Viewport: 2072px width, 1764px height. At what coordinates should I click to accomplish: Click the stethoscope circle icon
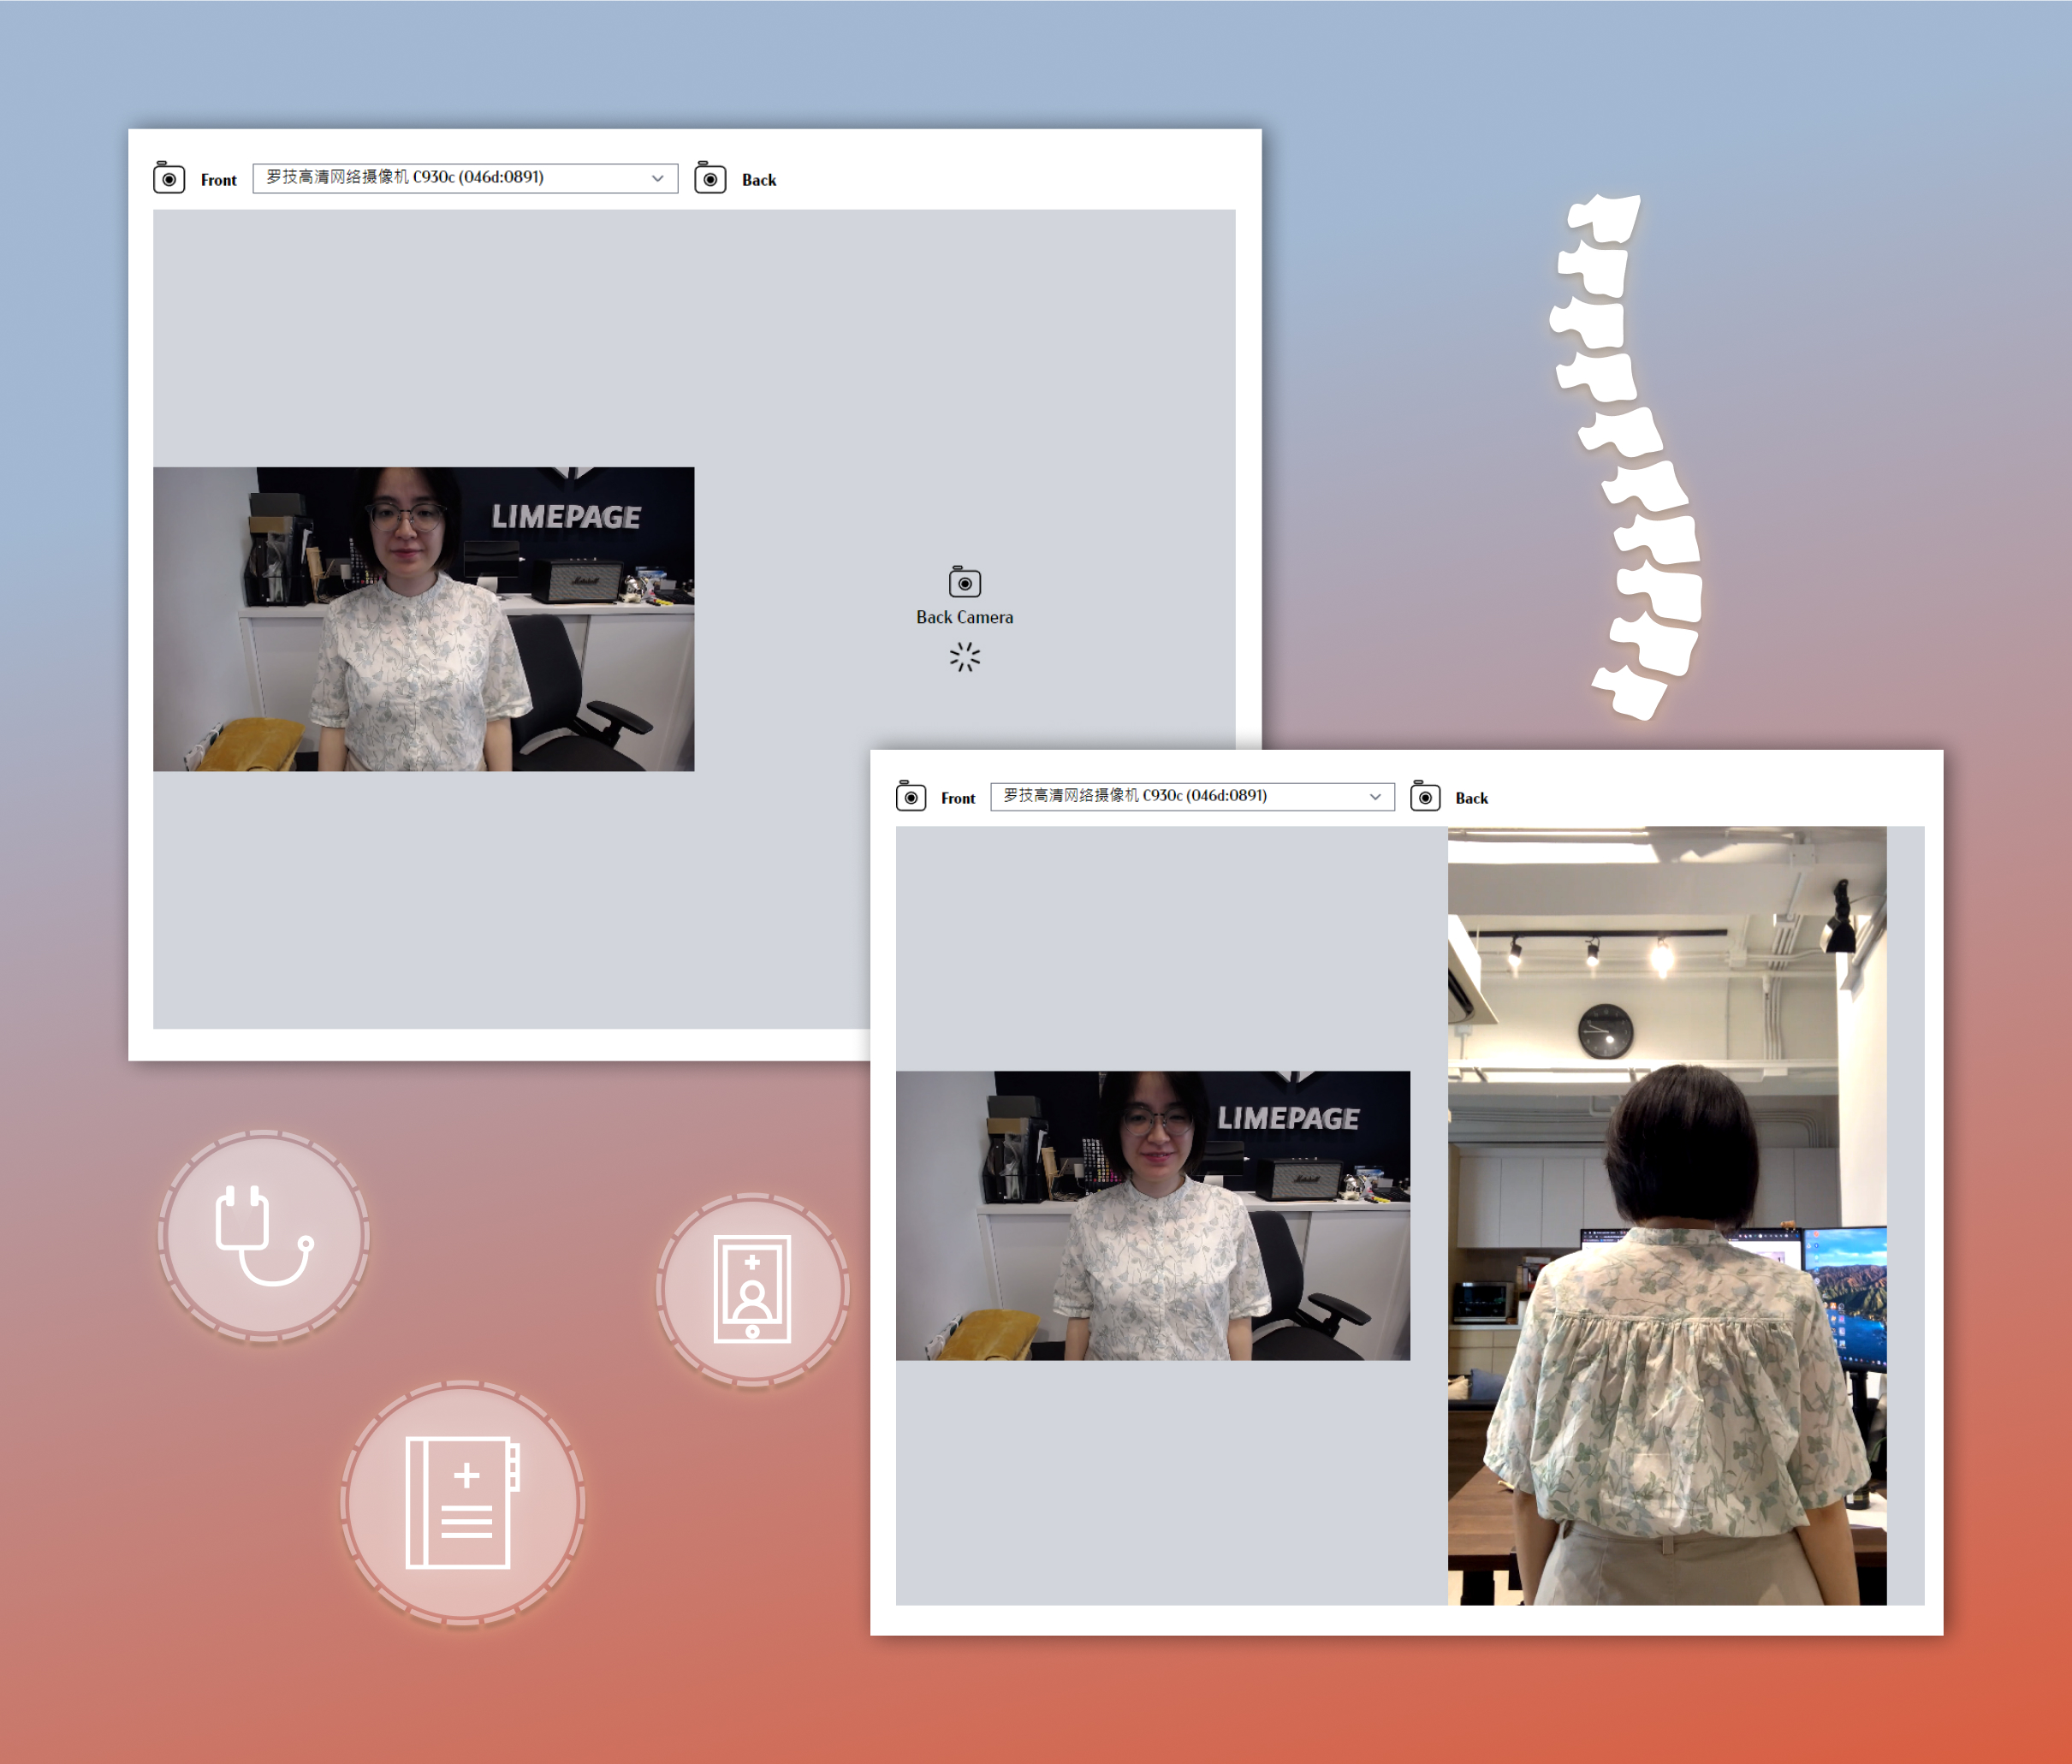tap(264, 1235)
